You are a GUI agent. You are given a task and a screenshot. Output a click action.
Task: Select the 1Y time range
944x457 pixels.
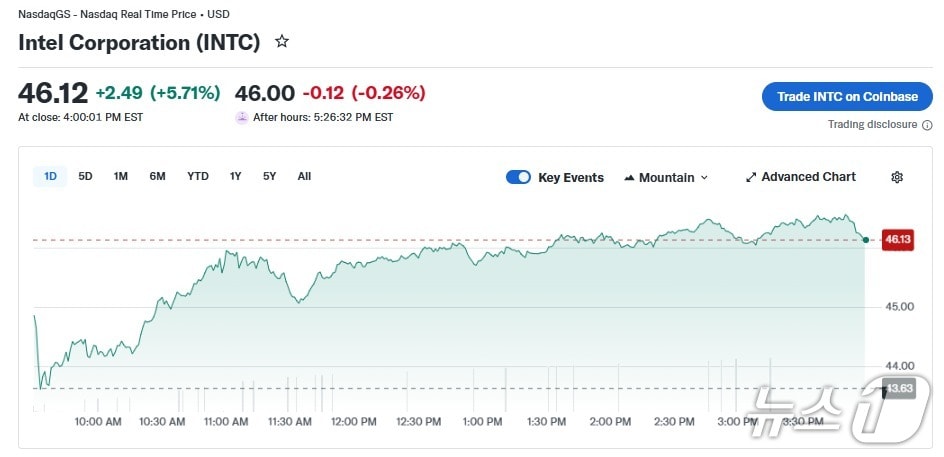tap(235, 176)
